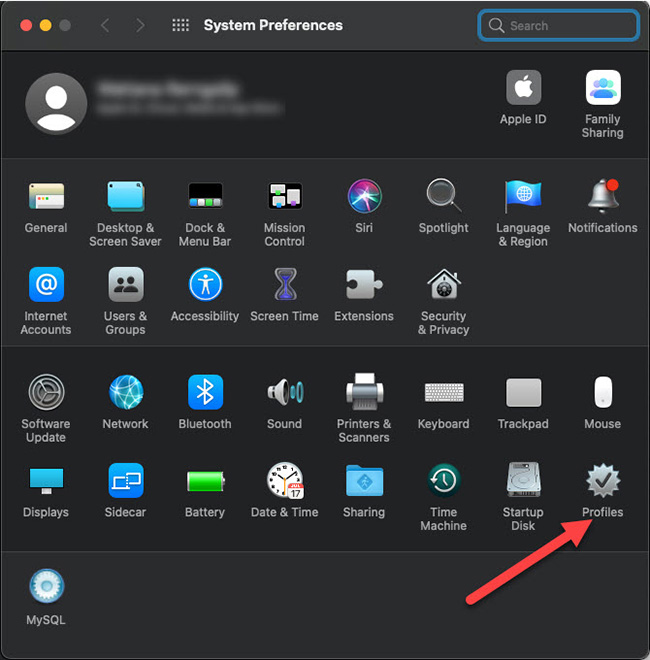Image resolution: width=650 pixels, height=660 pixels.
Task: Open Dock & Menu Bar settings
Action: tap(205, 197)
